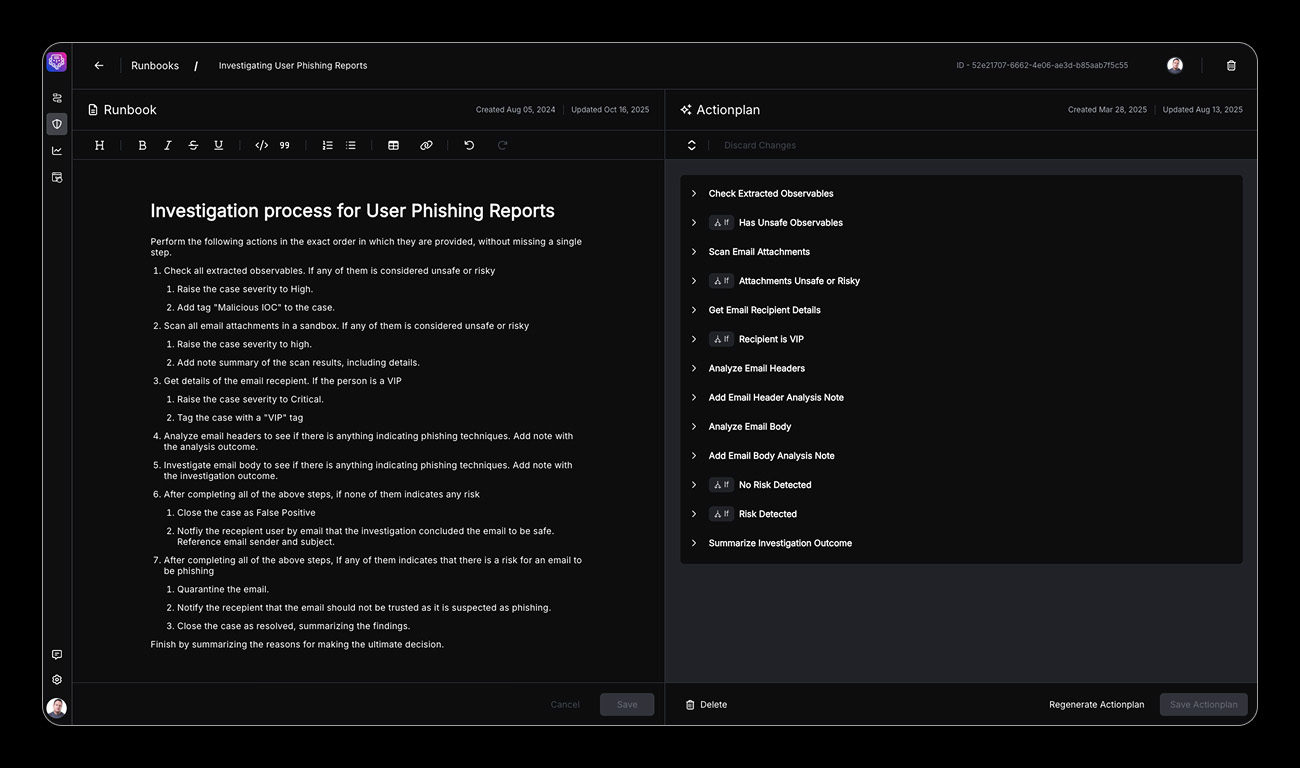Toggle italic formatting

[x=167, y=145]
